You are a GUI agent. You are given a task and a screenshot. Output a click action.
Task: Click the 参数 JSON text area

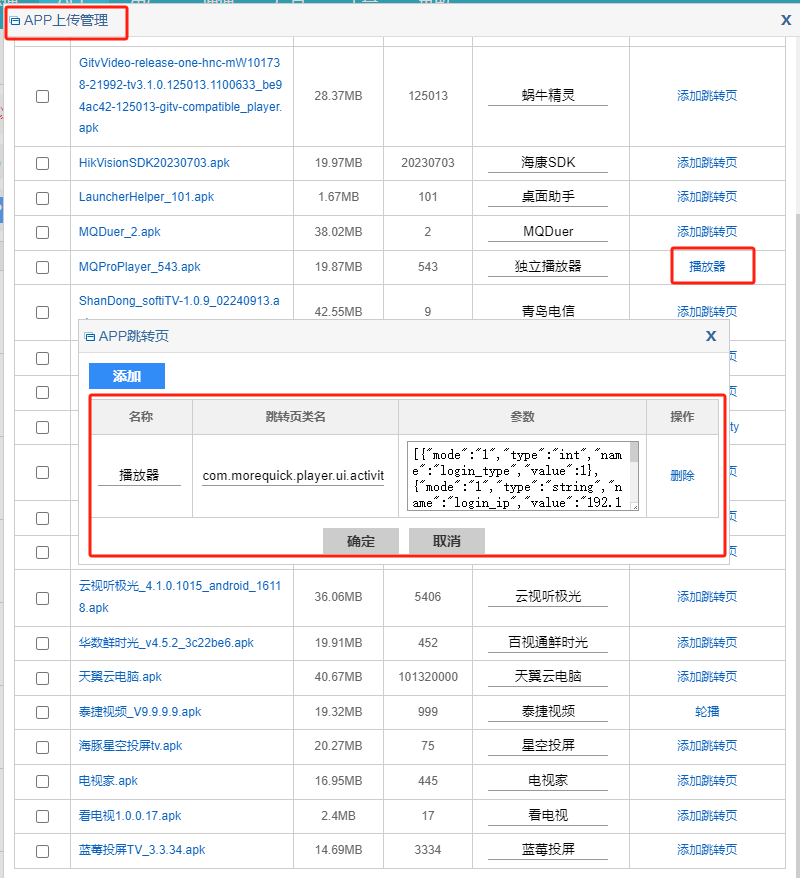[x=518, y=476]
